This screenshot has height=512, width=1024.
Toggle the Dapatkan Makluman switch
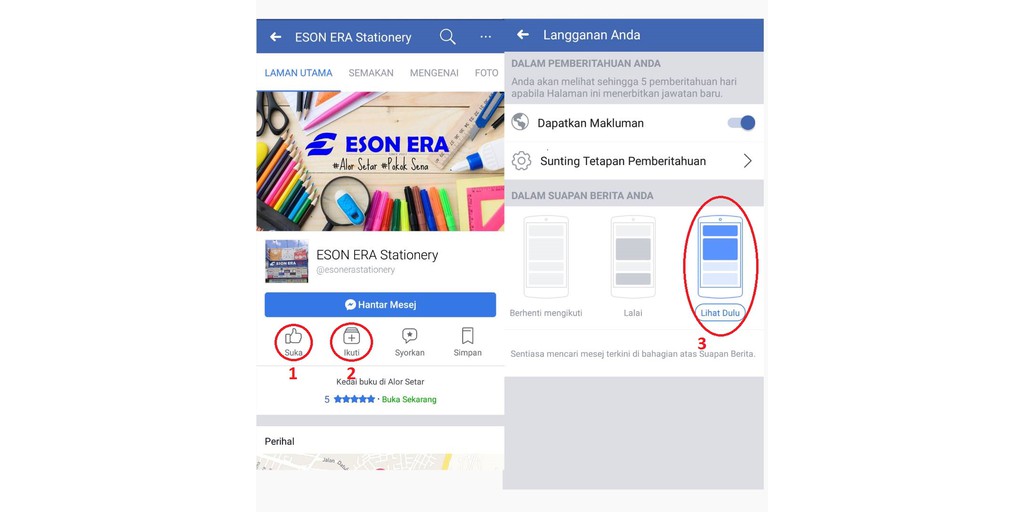pyautogui.click(x=741, y=123)
